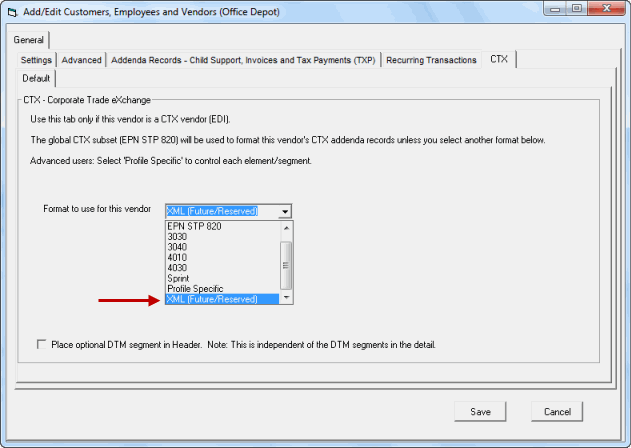Screen dimensions: 631x448
Task: Select the Profile Specific option
Action: pyautogui.click(x=194, y=289)
